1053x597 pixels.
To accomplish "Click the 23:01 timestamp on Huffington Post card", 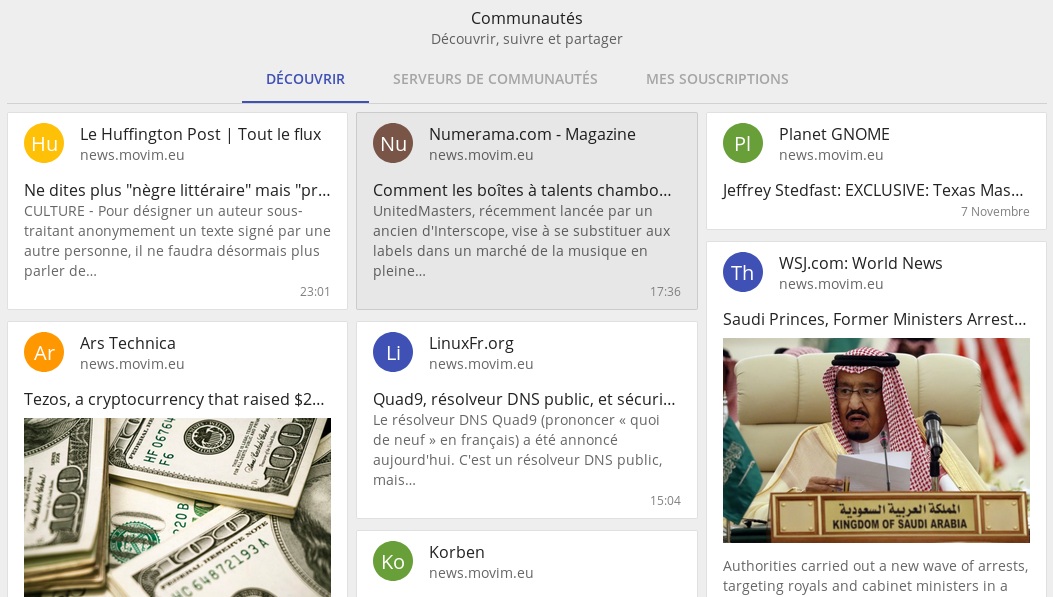I will [x=315, y=291].
